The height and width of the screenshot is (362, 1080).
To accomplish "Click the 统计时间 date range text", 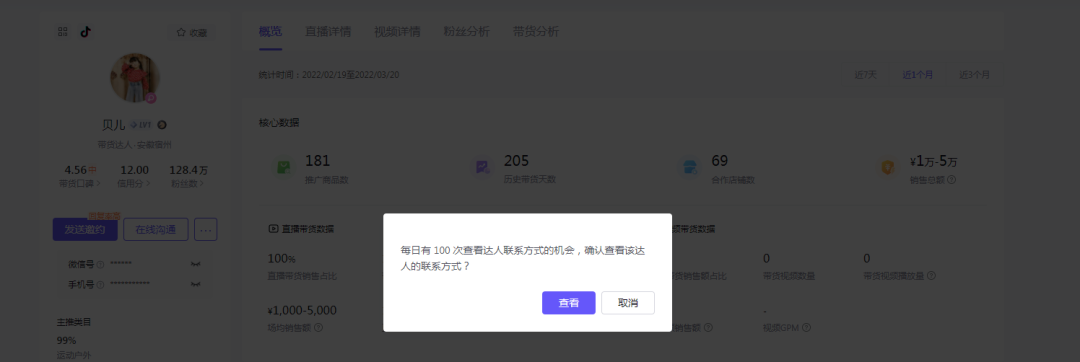I will pos(329,74).
